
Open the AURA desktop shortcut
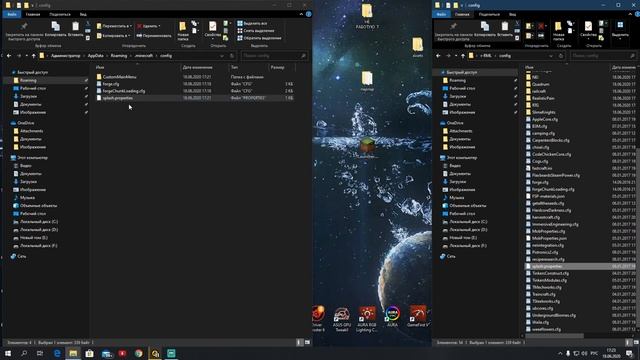click(392, 317)
